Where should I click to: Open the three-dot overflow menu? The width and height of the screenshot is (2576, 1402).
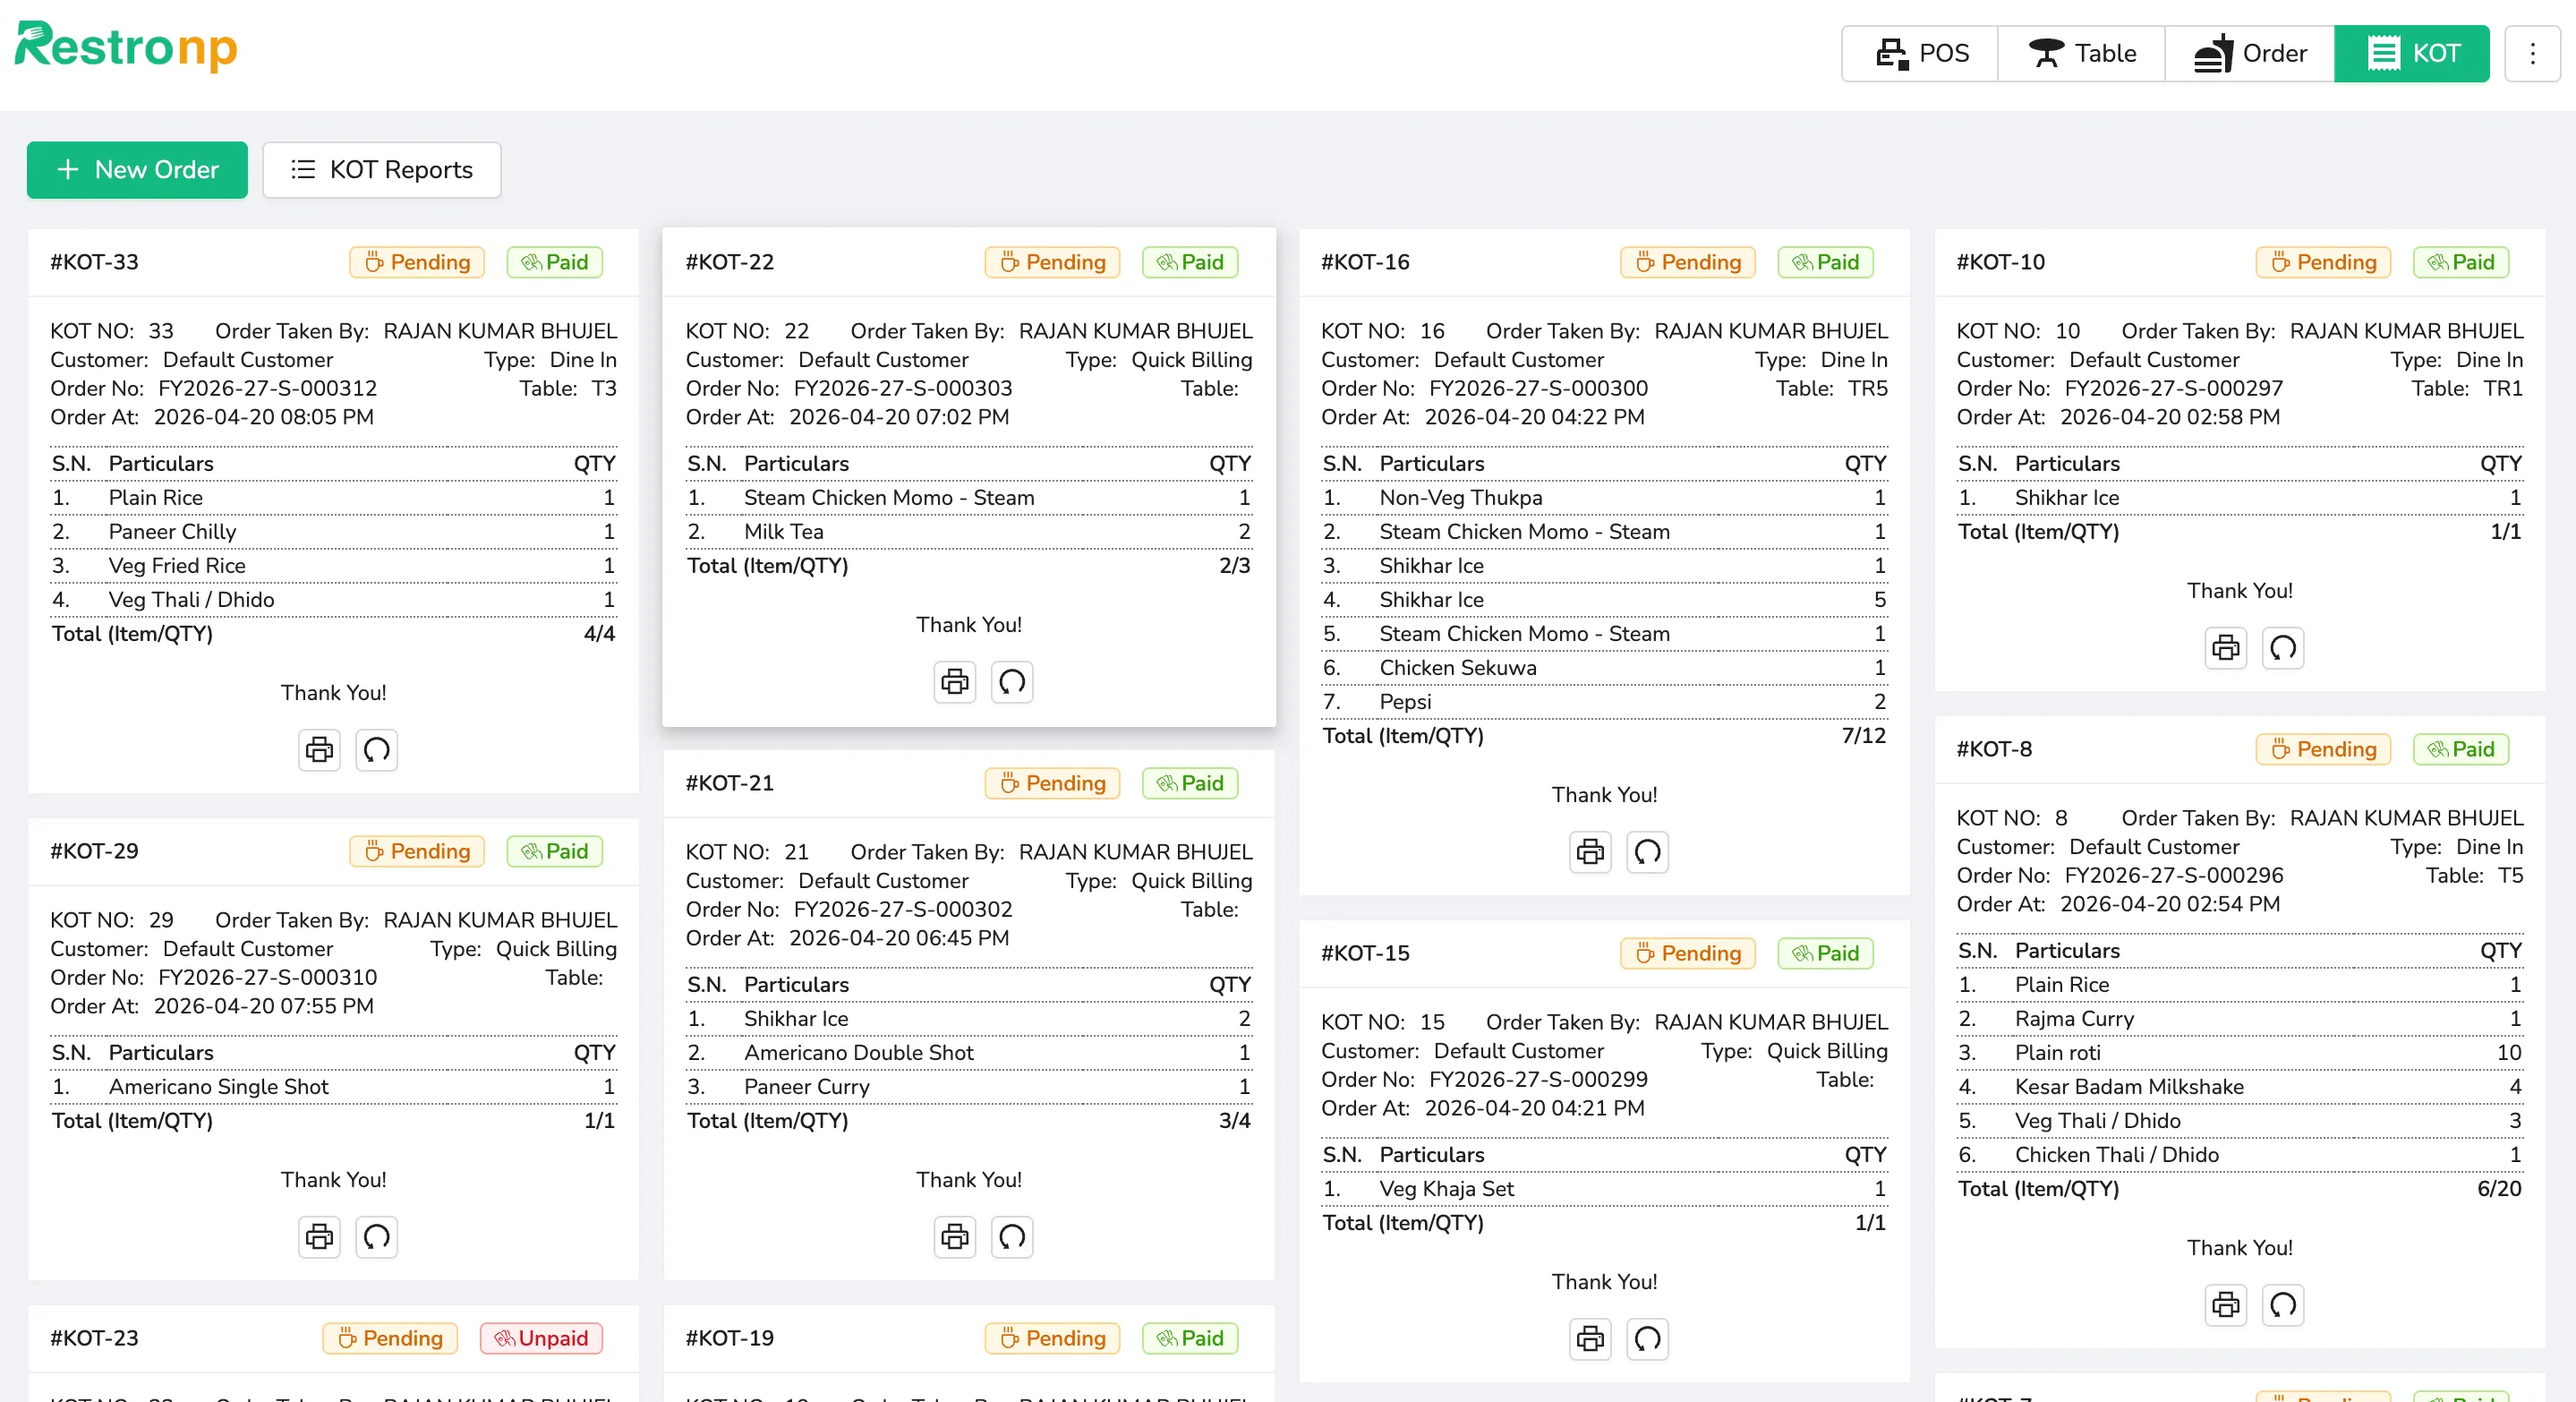[x=2532, y=53]
